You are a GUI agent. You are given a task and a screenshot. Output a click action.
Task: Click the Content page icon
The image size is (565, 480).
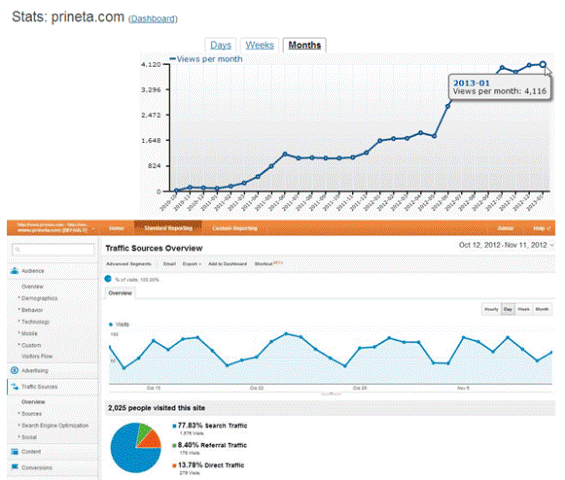click(x=15, y=452)
